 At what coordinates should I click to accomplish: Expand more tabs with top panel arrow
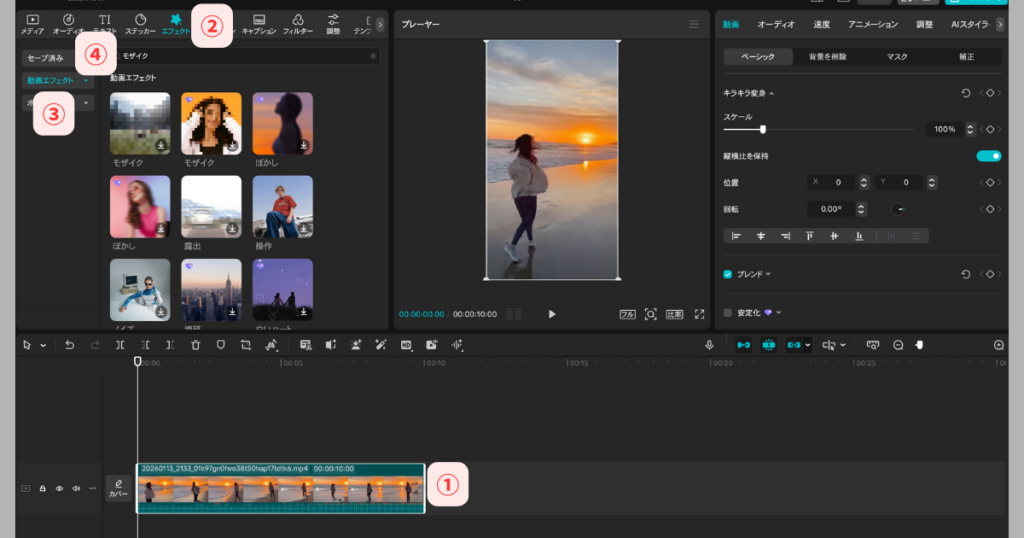point(379,23)
